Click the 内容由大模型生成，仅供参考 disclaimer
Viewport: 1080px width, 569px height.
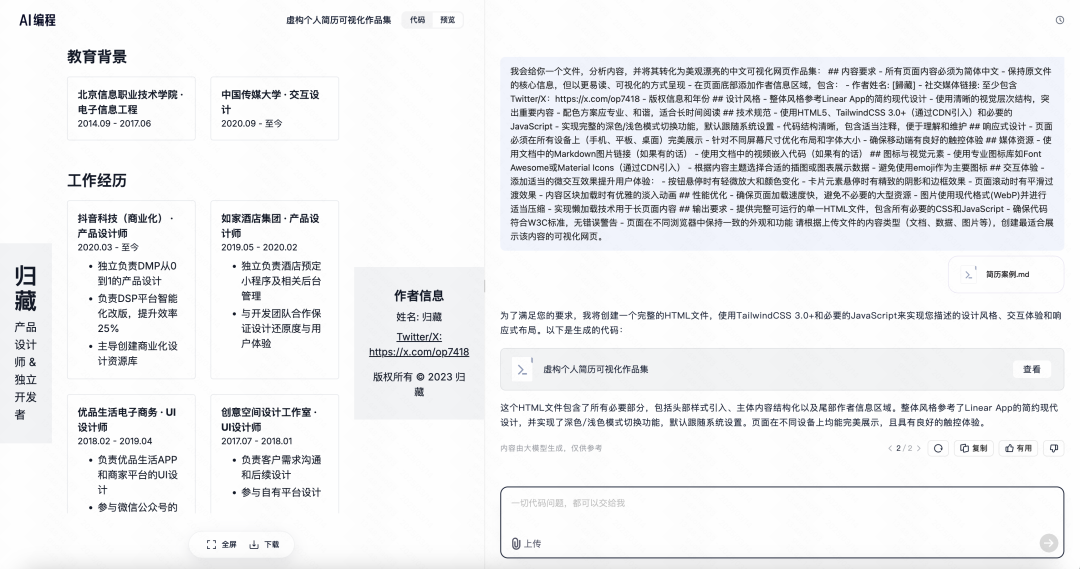click(551, 448)
